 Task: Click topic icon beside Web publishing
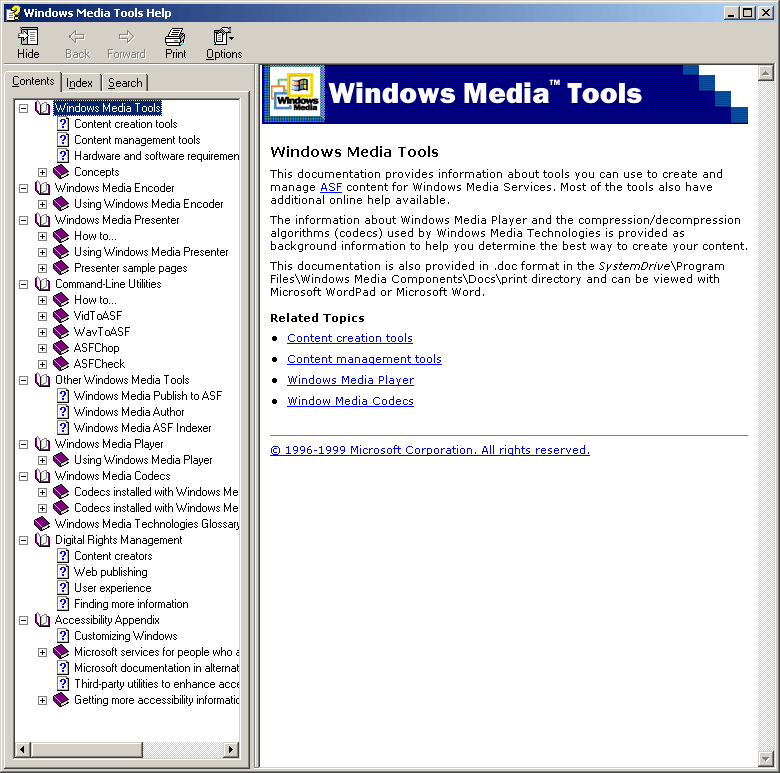(63, 572)
